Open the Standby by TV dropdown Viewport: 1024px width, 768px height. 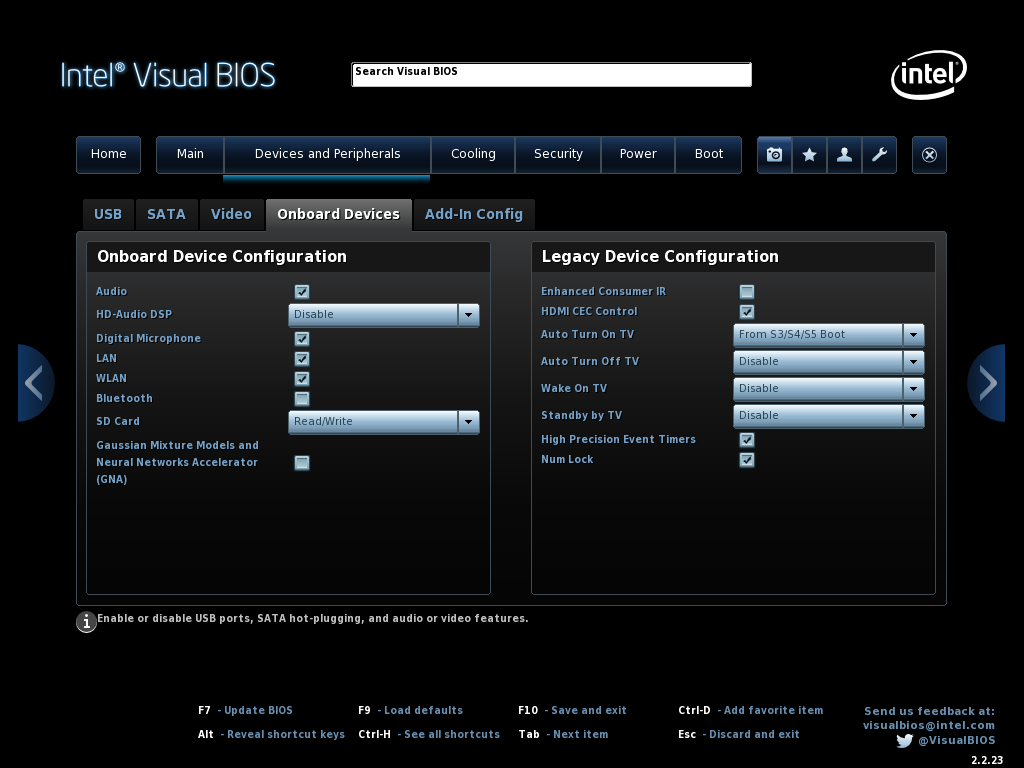point(829,415)
